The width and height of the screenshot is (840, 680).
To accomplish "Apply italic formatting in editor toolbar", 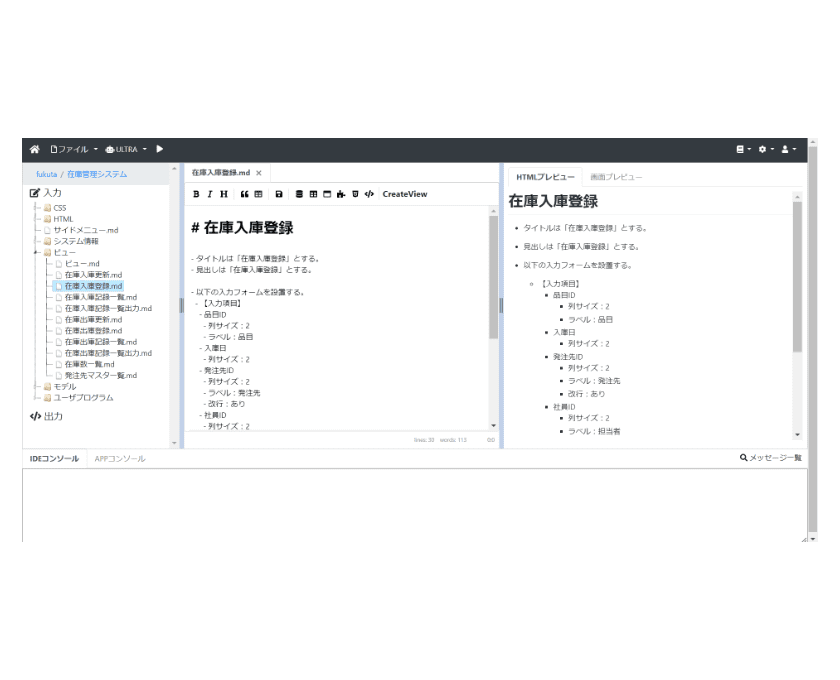I will 209,194.
